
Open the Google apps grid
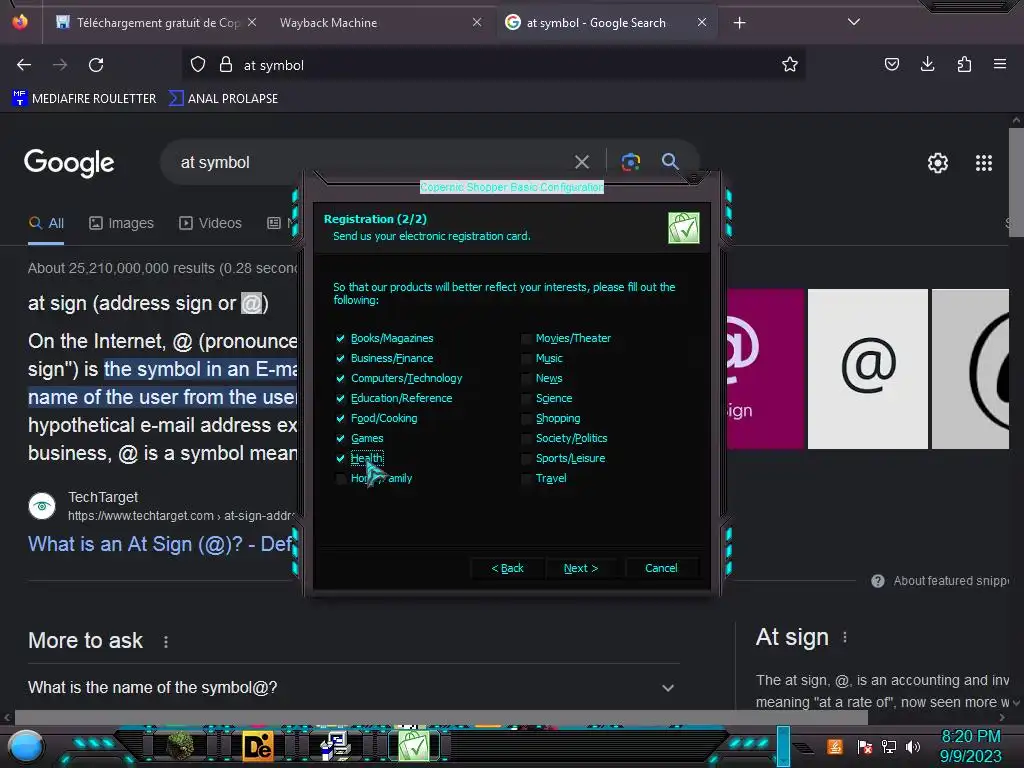click(984, 163)
